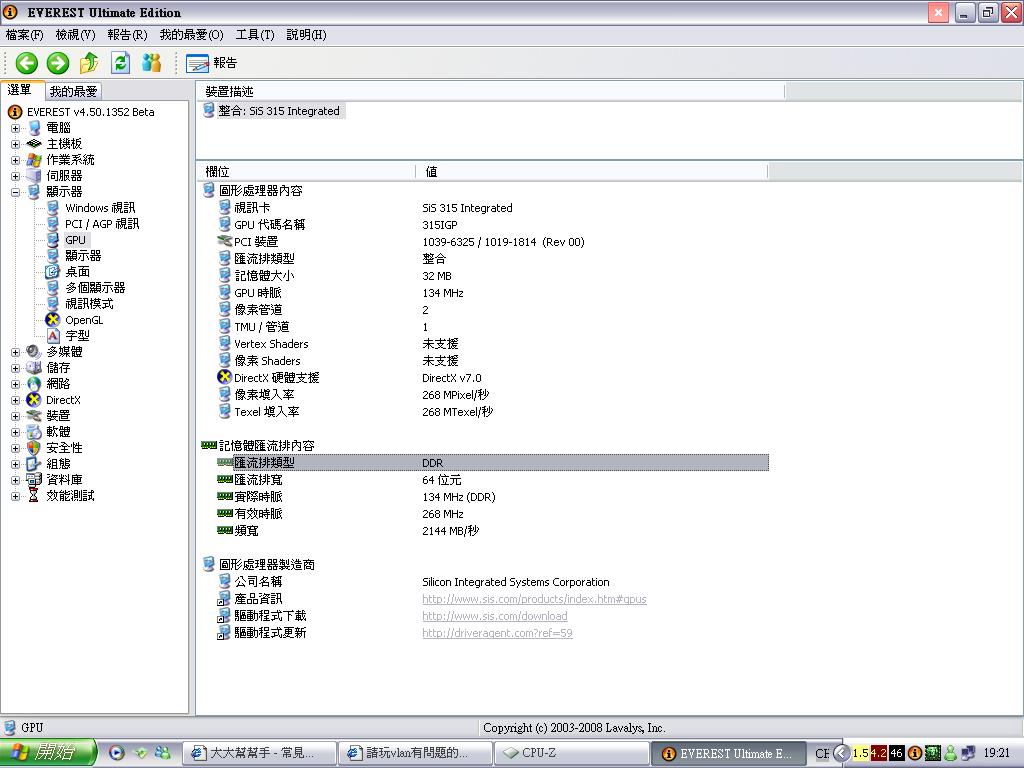The height and width of the screenshot is (768, 1024).
Task: Collapse the 顯示器 display node
Action: point(15,192)
